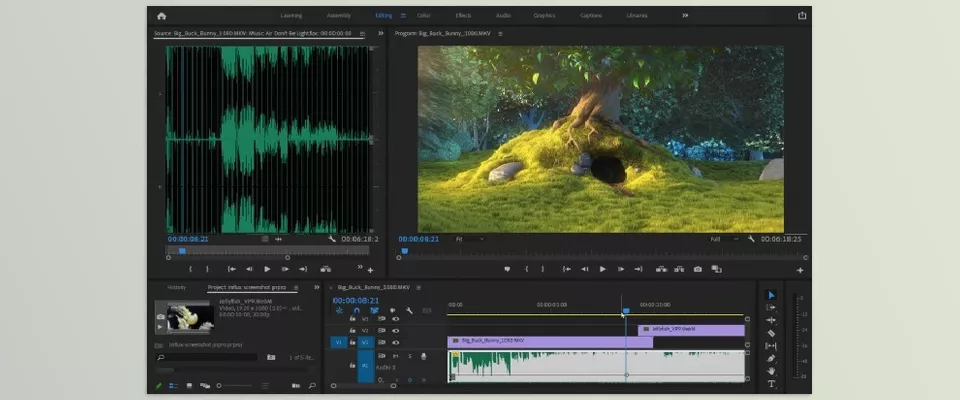
Task: Open the Fit zoom level dropdown
Action: [x=470, y=239]
